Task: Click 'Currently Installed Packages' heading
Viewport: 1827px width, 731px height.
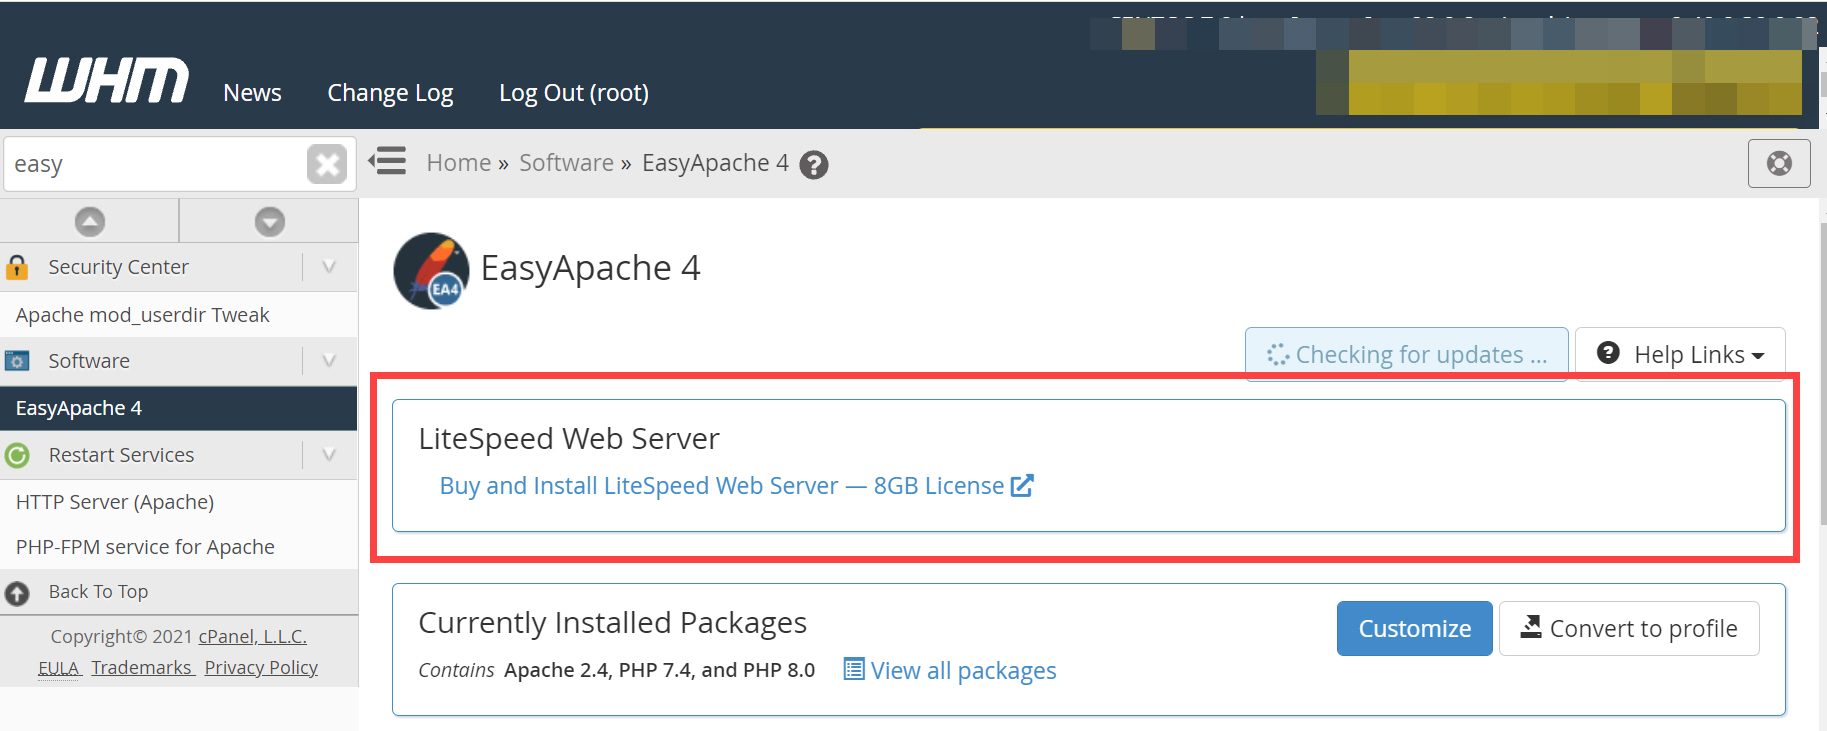Action: [612, 623]
